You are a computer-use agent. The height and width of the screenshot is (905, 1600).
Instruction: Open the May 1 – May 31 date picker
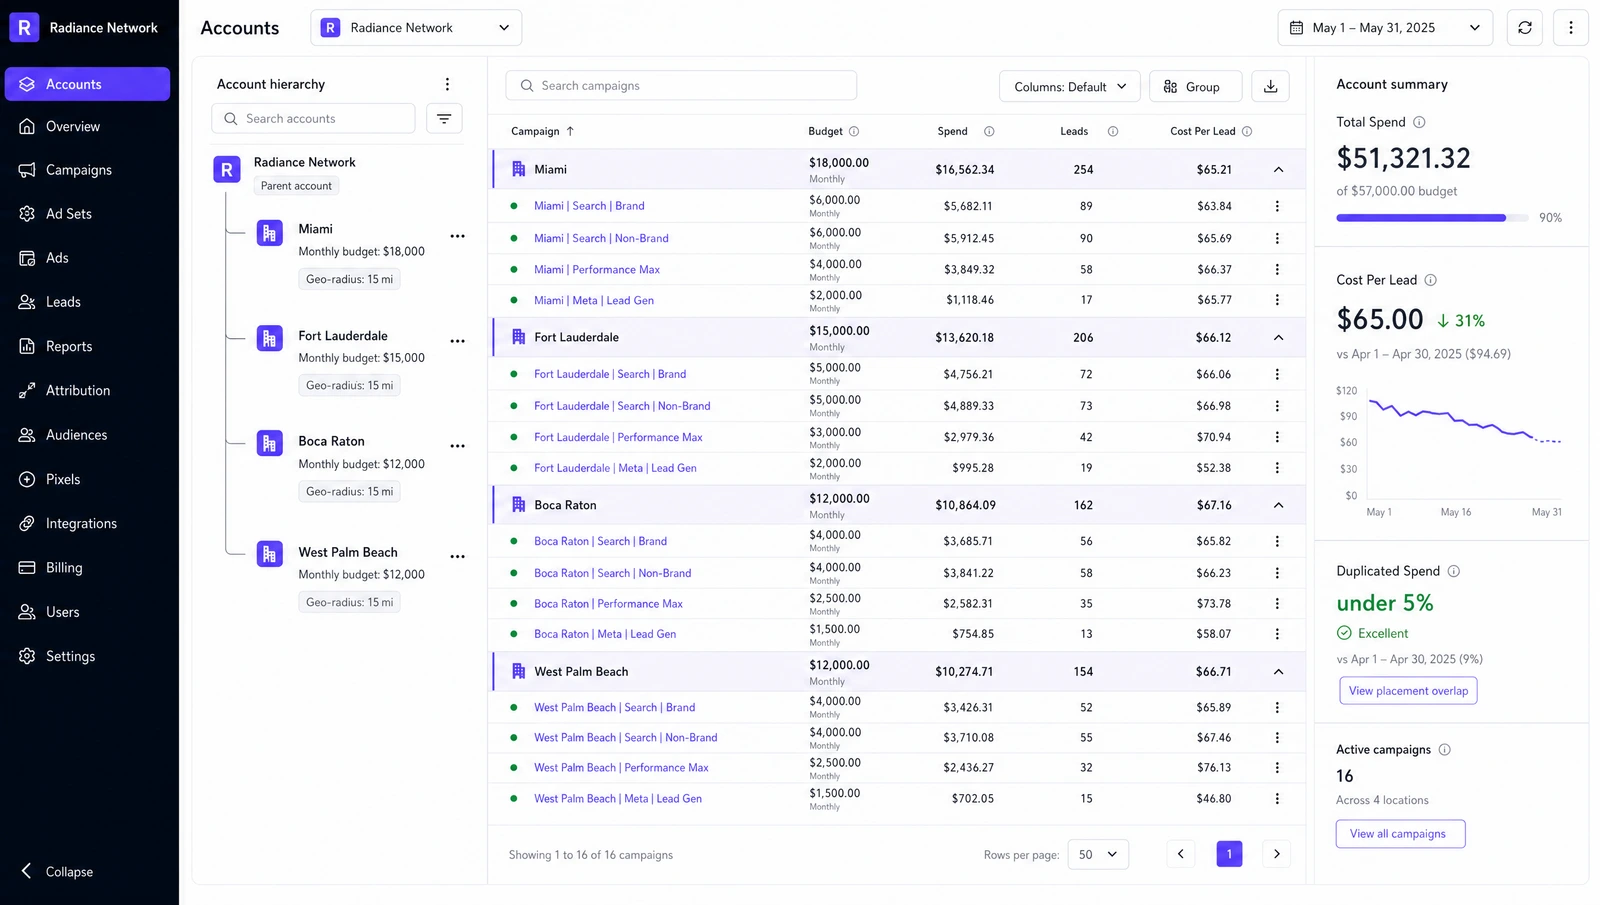tap(1385, 28)
